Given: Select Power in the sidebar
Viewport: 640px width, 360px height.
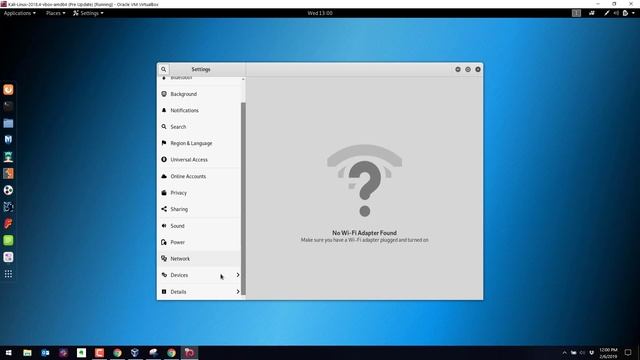Looking at the screenshot, I should pyautogui.click(x=199, y=242).
